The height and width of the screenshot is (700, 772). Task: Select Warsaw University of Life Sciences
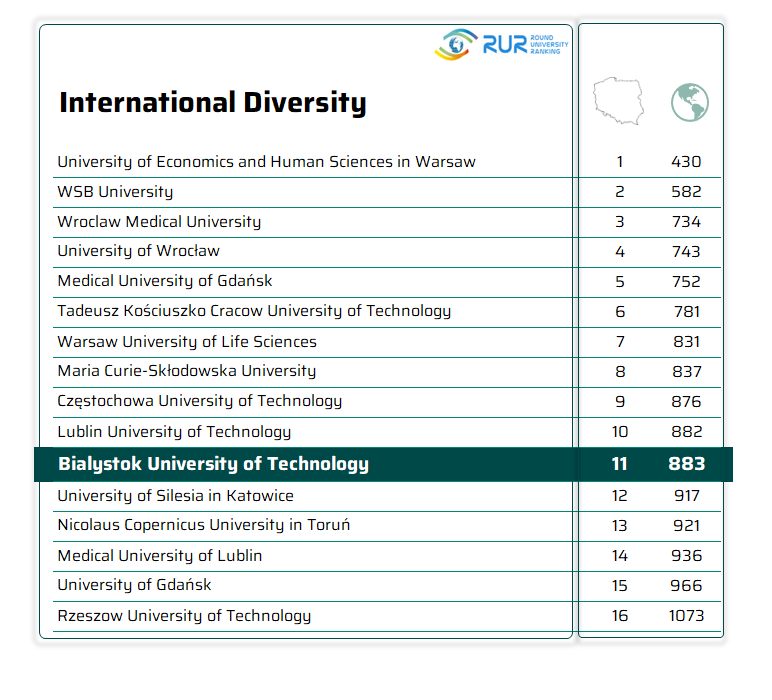tap(187, 342)
